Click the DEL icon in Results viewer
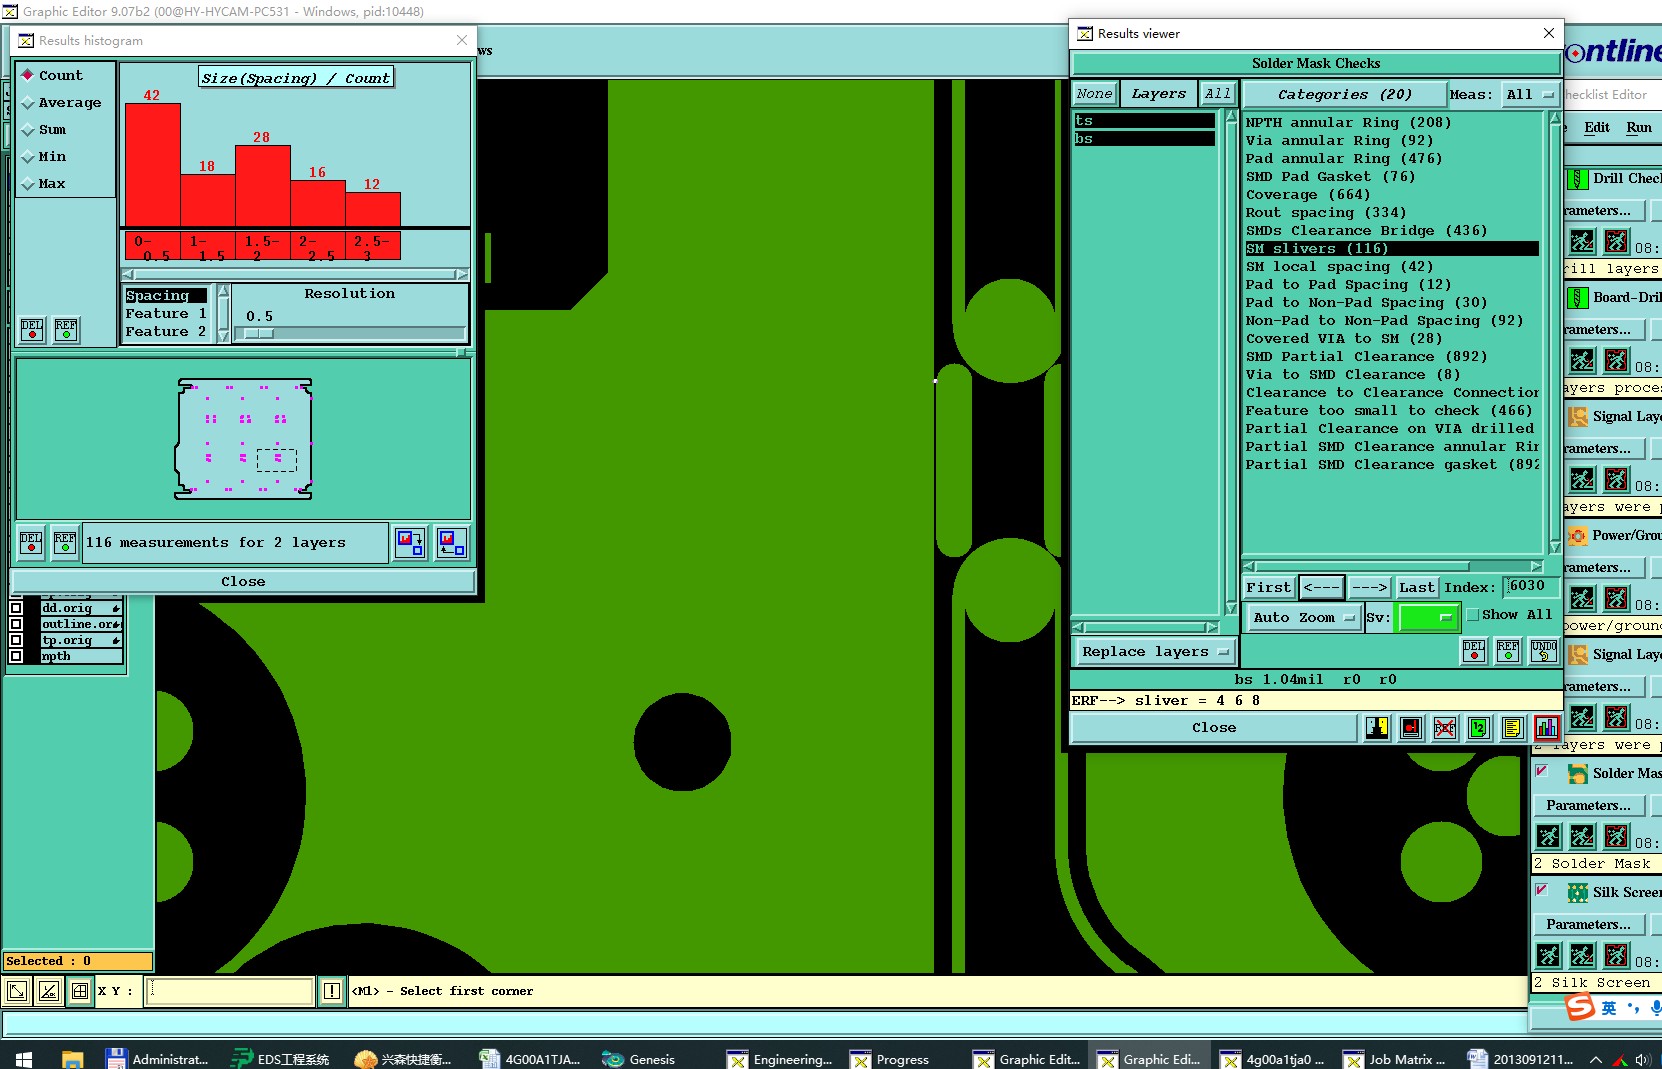 [1474, 651]
